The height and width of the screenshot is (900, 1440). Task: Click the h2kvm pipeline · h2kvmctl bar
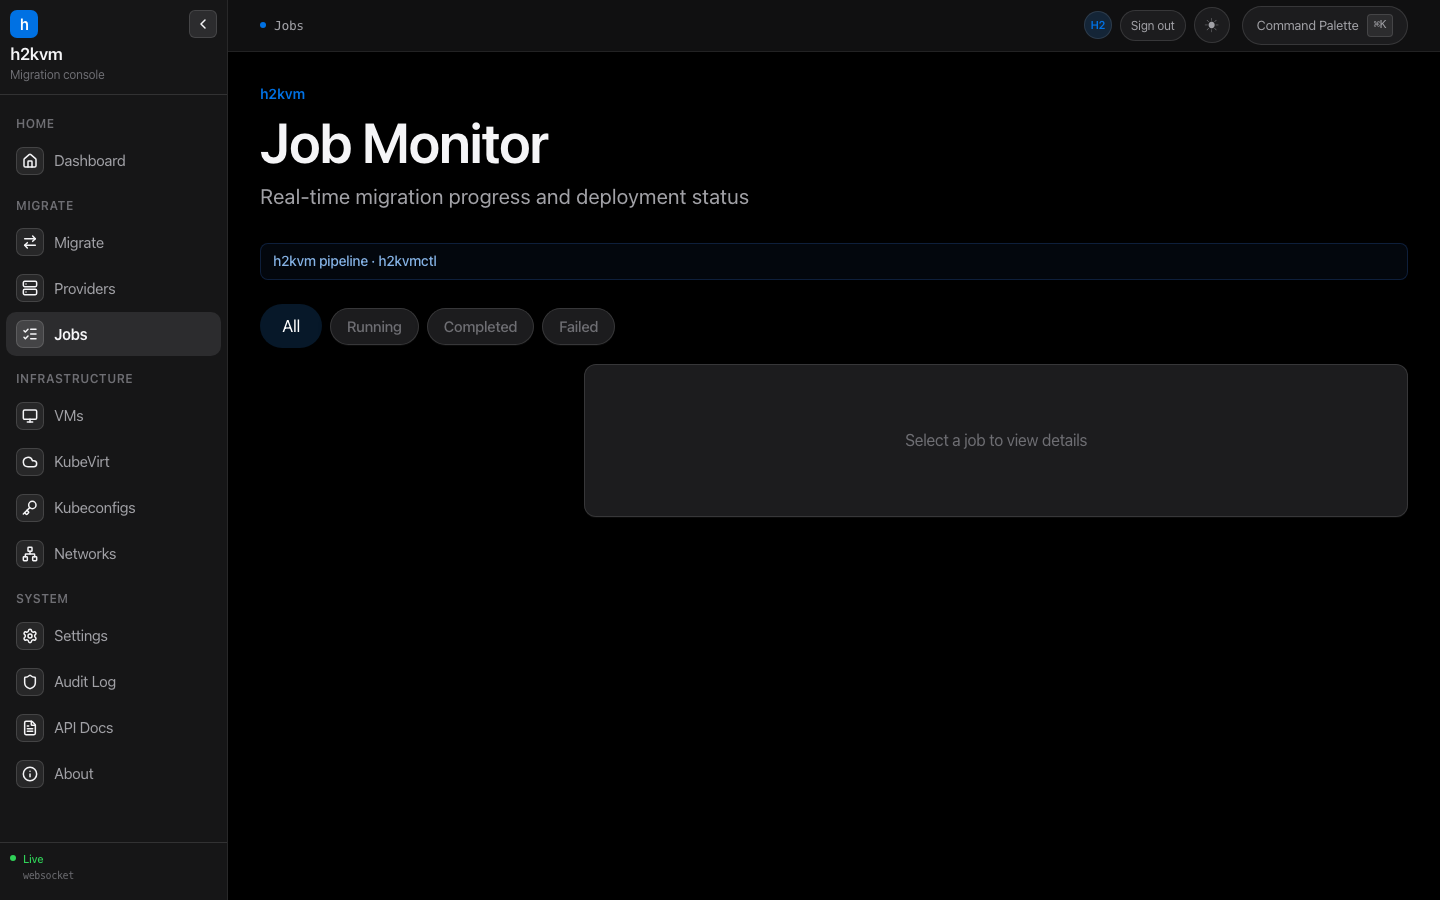click(x=834, y=261)
